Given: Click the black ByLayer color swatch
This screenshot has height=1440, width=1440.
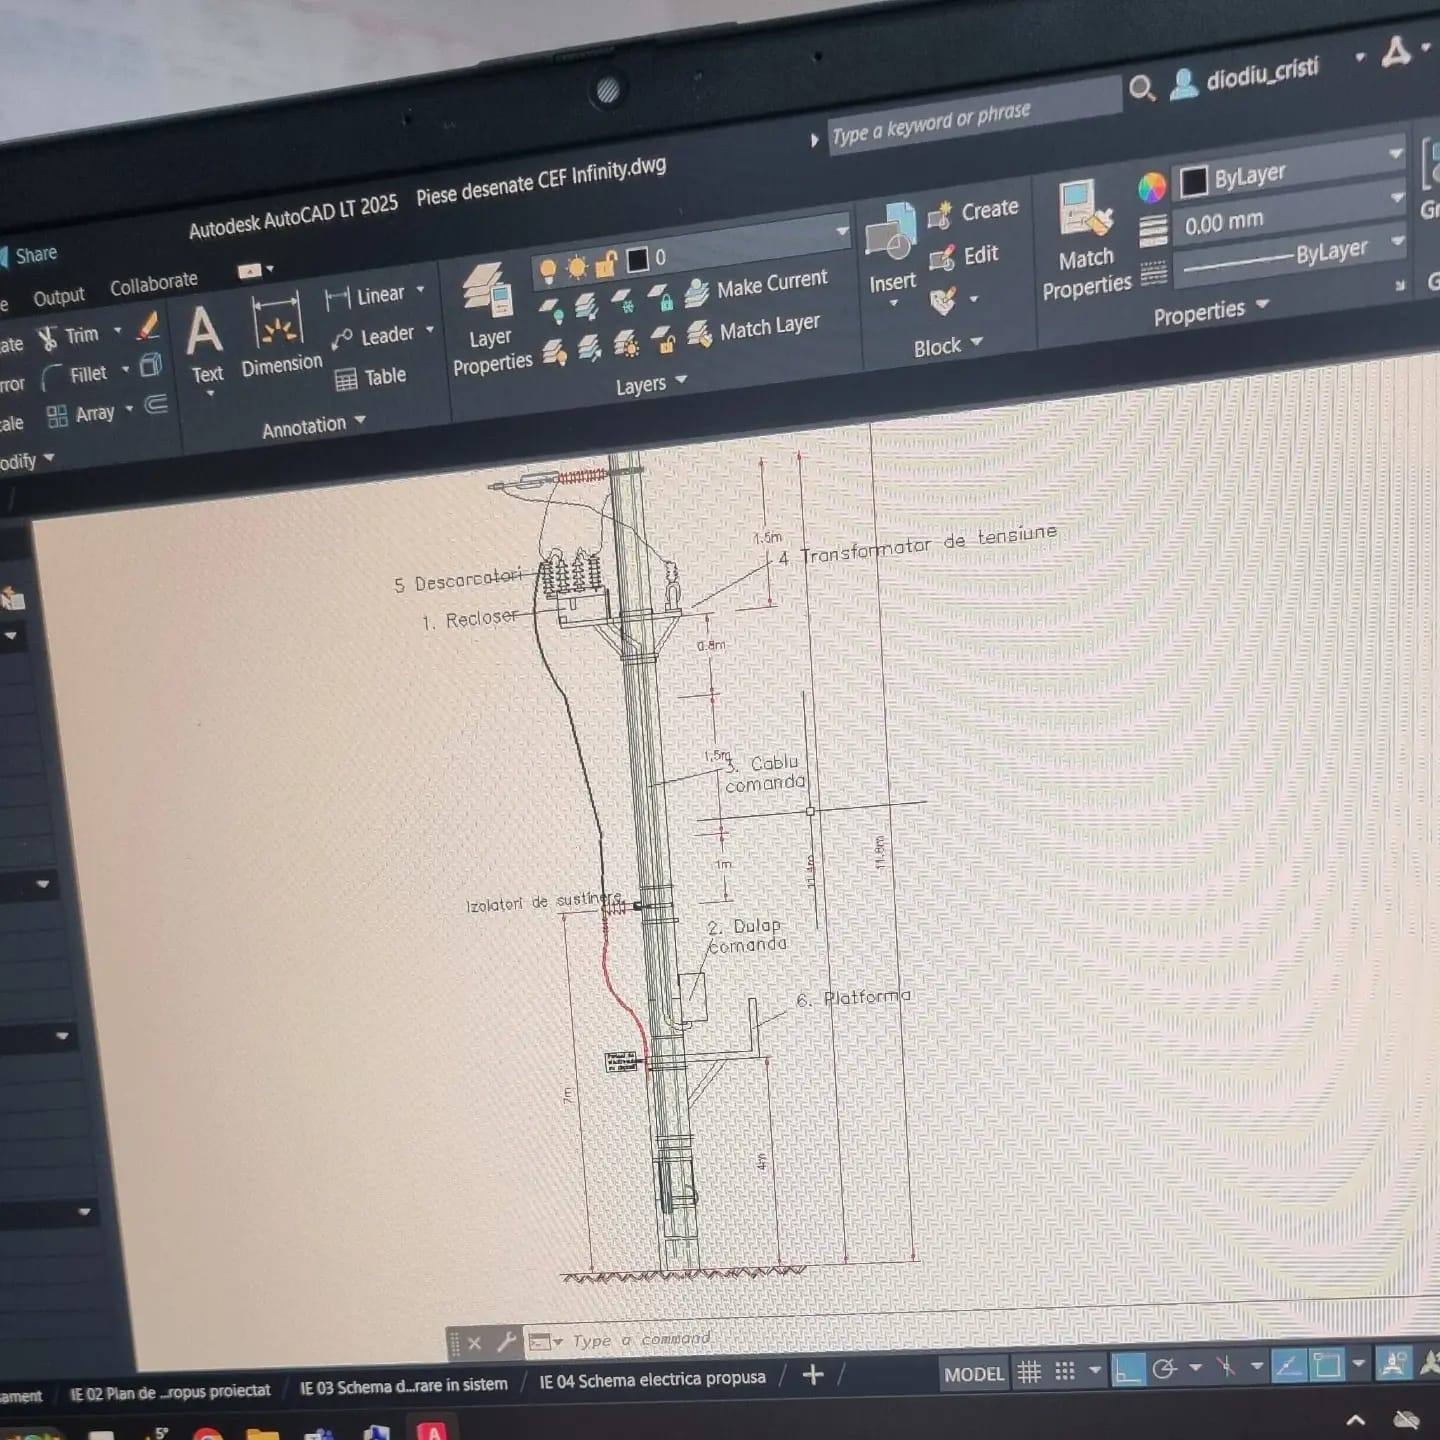Looking at the screenshot, I should 1194,182.
